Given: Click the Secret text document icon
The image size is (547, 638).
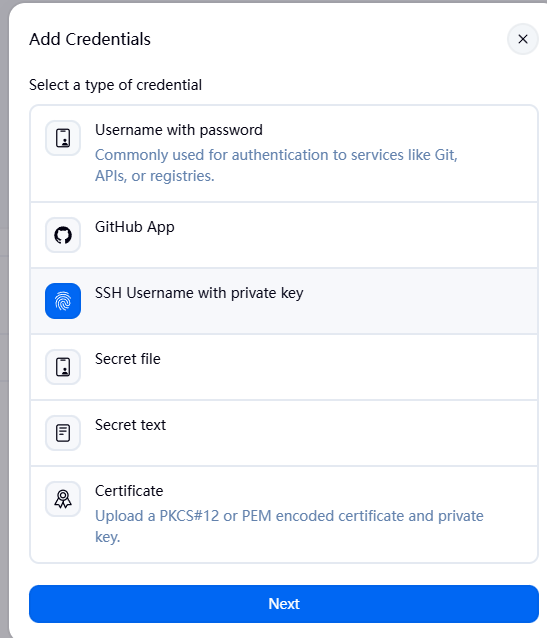Looking at the screenshot, I should tap(63, 433).
